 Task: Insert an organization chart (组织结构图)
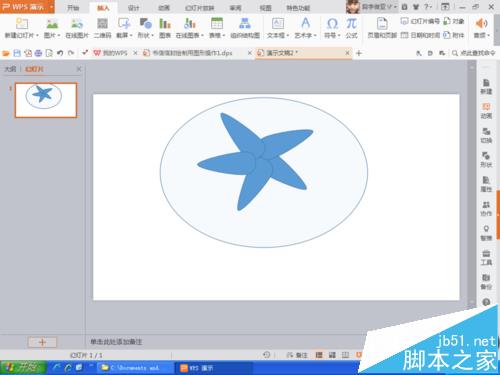(x=245, y=28)
